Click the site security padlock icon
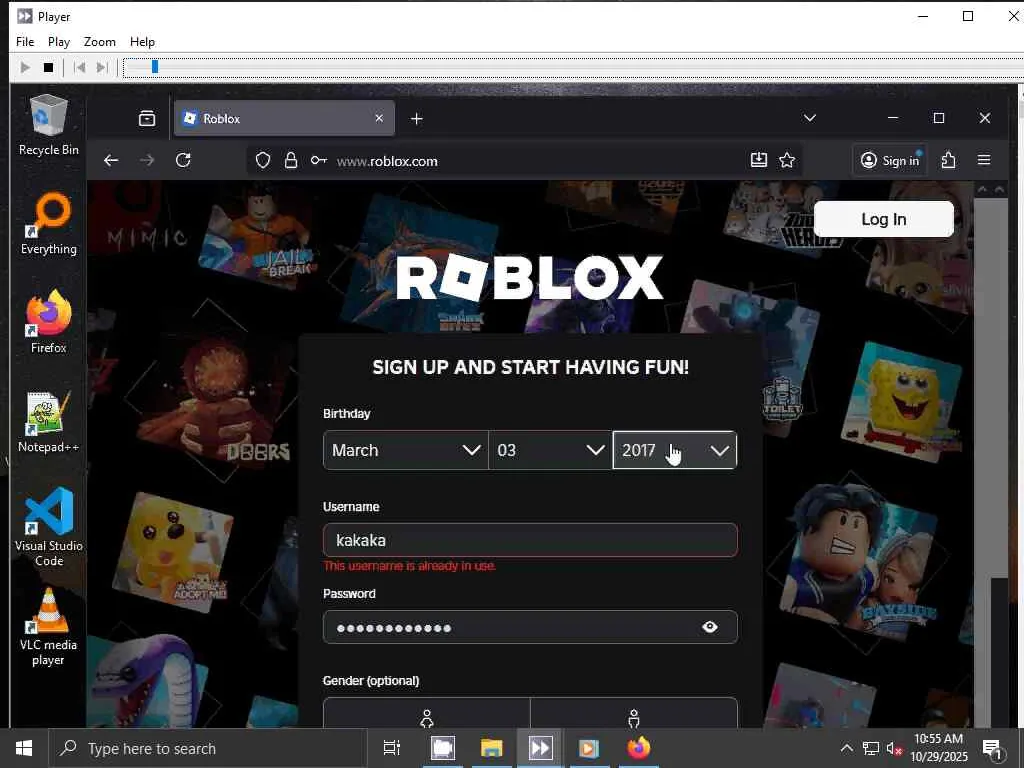This screenshot has height=768, width=1024. (291, 161)
